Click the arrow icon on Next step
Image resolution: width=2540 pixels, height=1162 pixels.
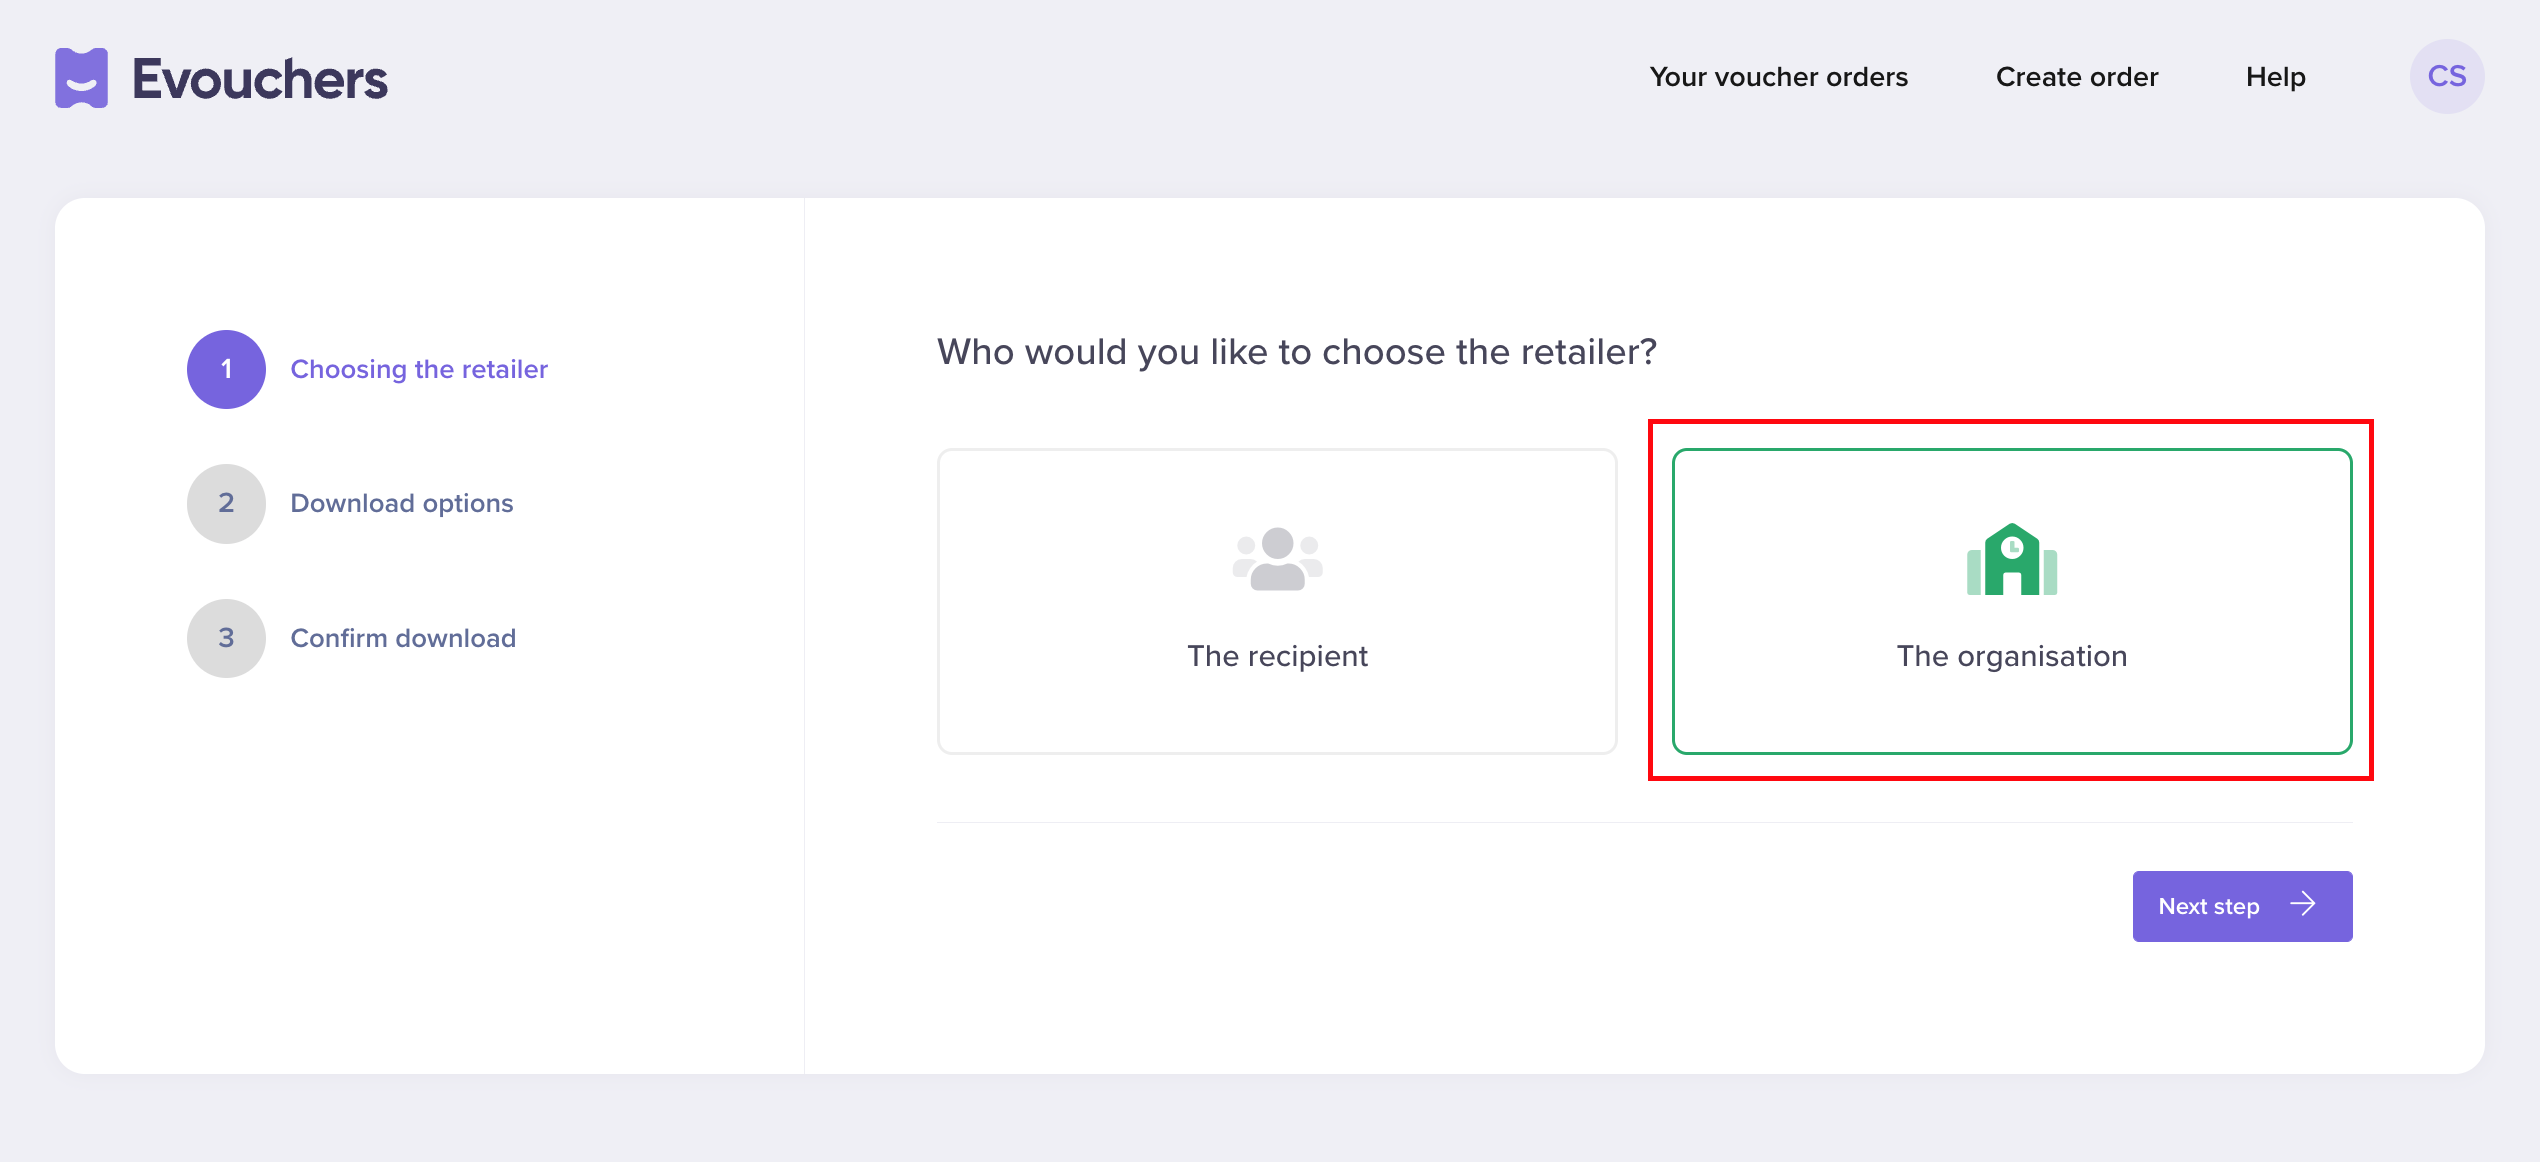[2303, 904]
